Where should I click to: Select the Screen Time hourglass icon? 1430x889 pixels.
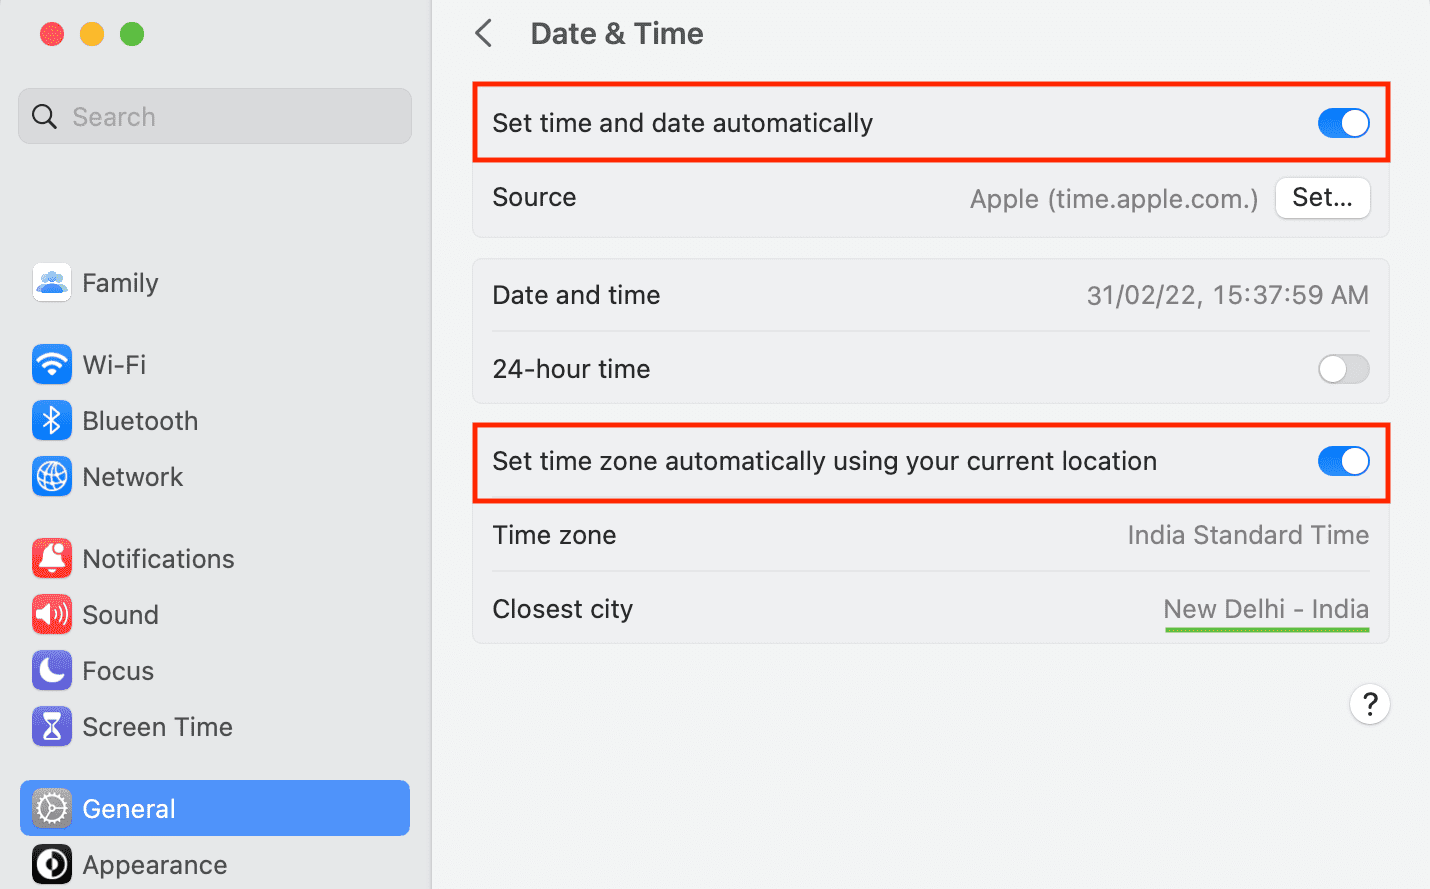pos(52,726)
